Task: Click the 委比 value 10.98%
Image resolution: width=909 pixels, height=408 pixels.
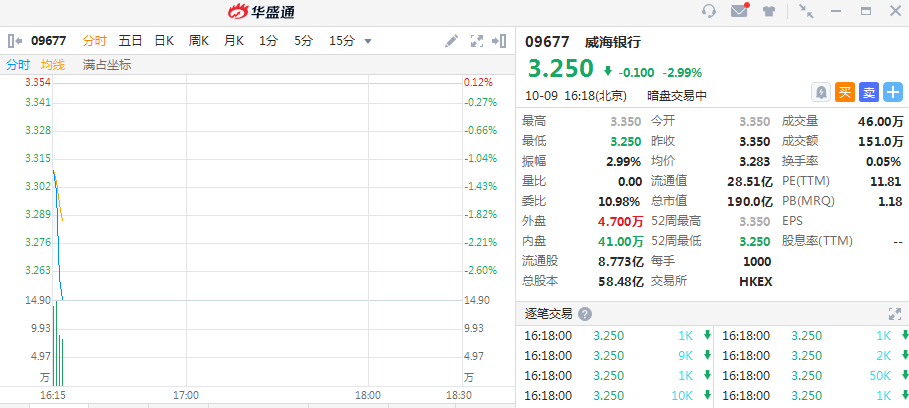Action: tap(619, 202)
